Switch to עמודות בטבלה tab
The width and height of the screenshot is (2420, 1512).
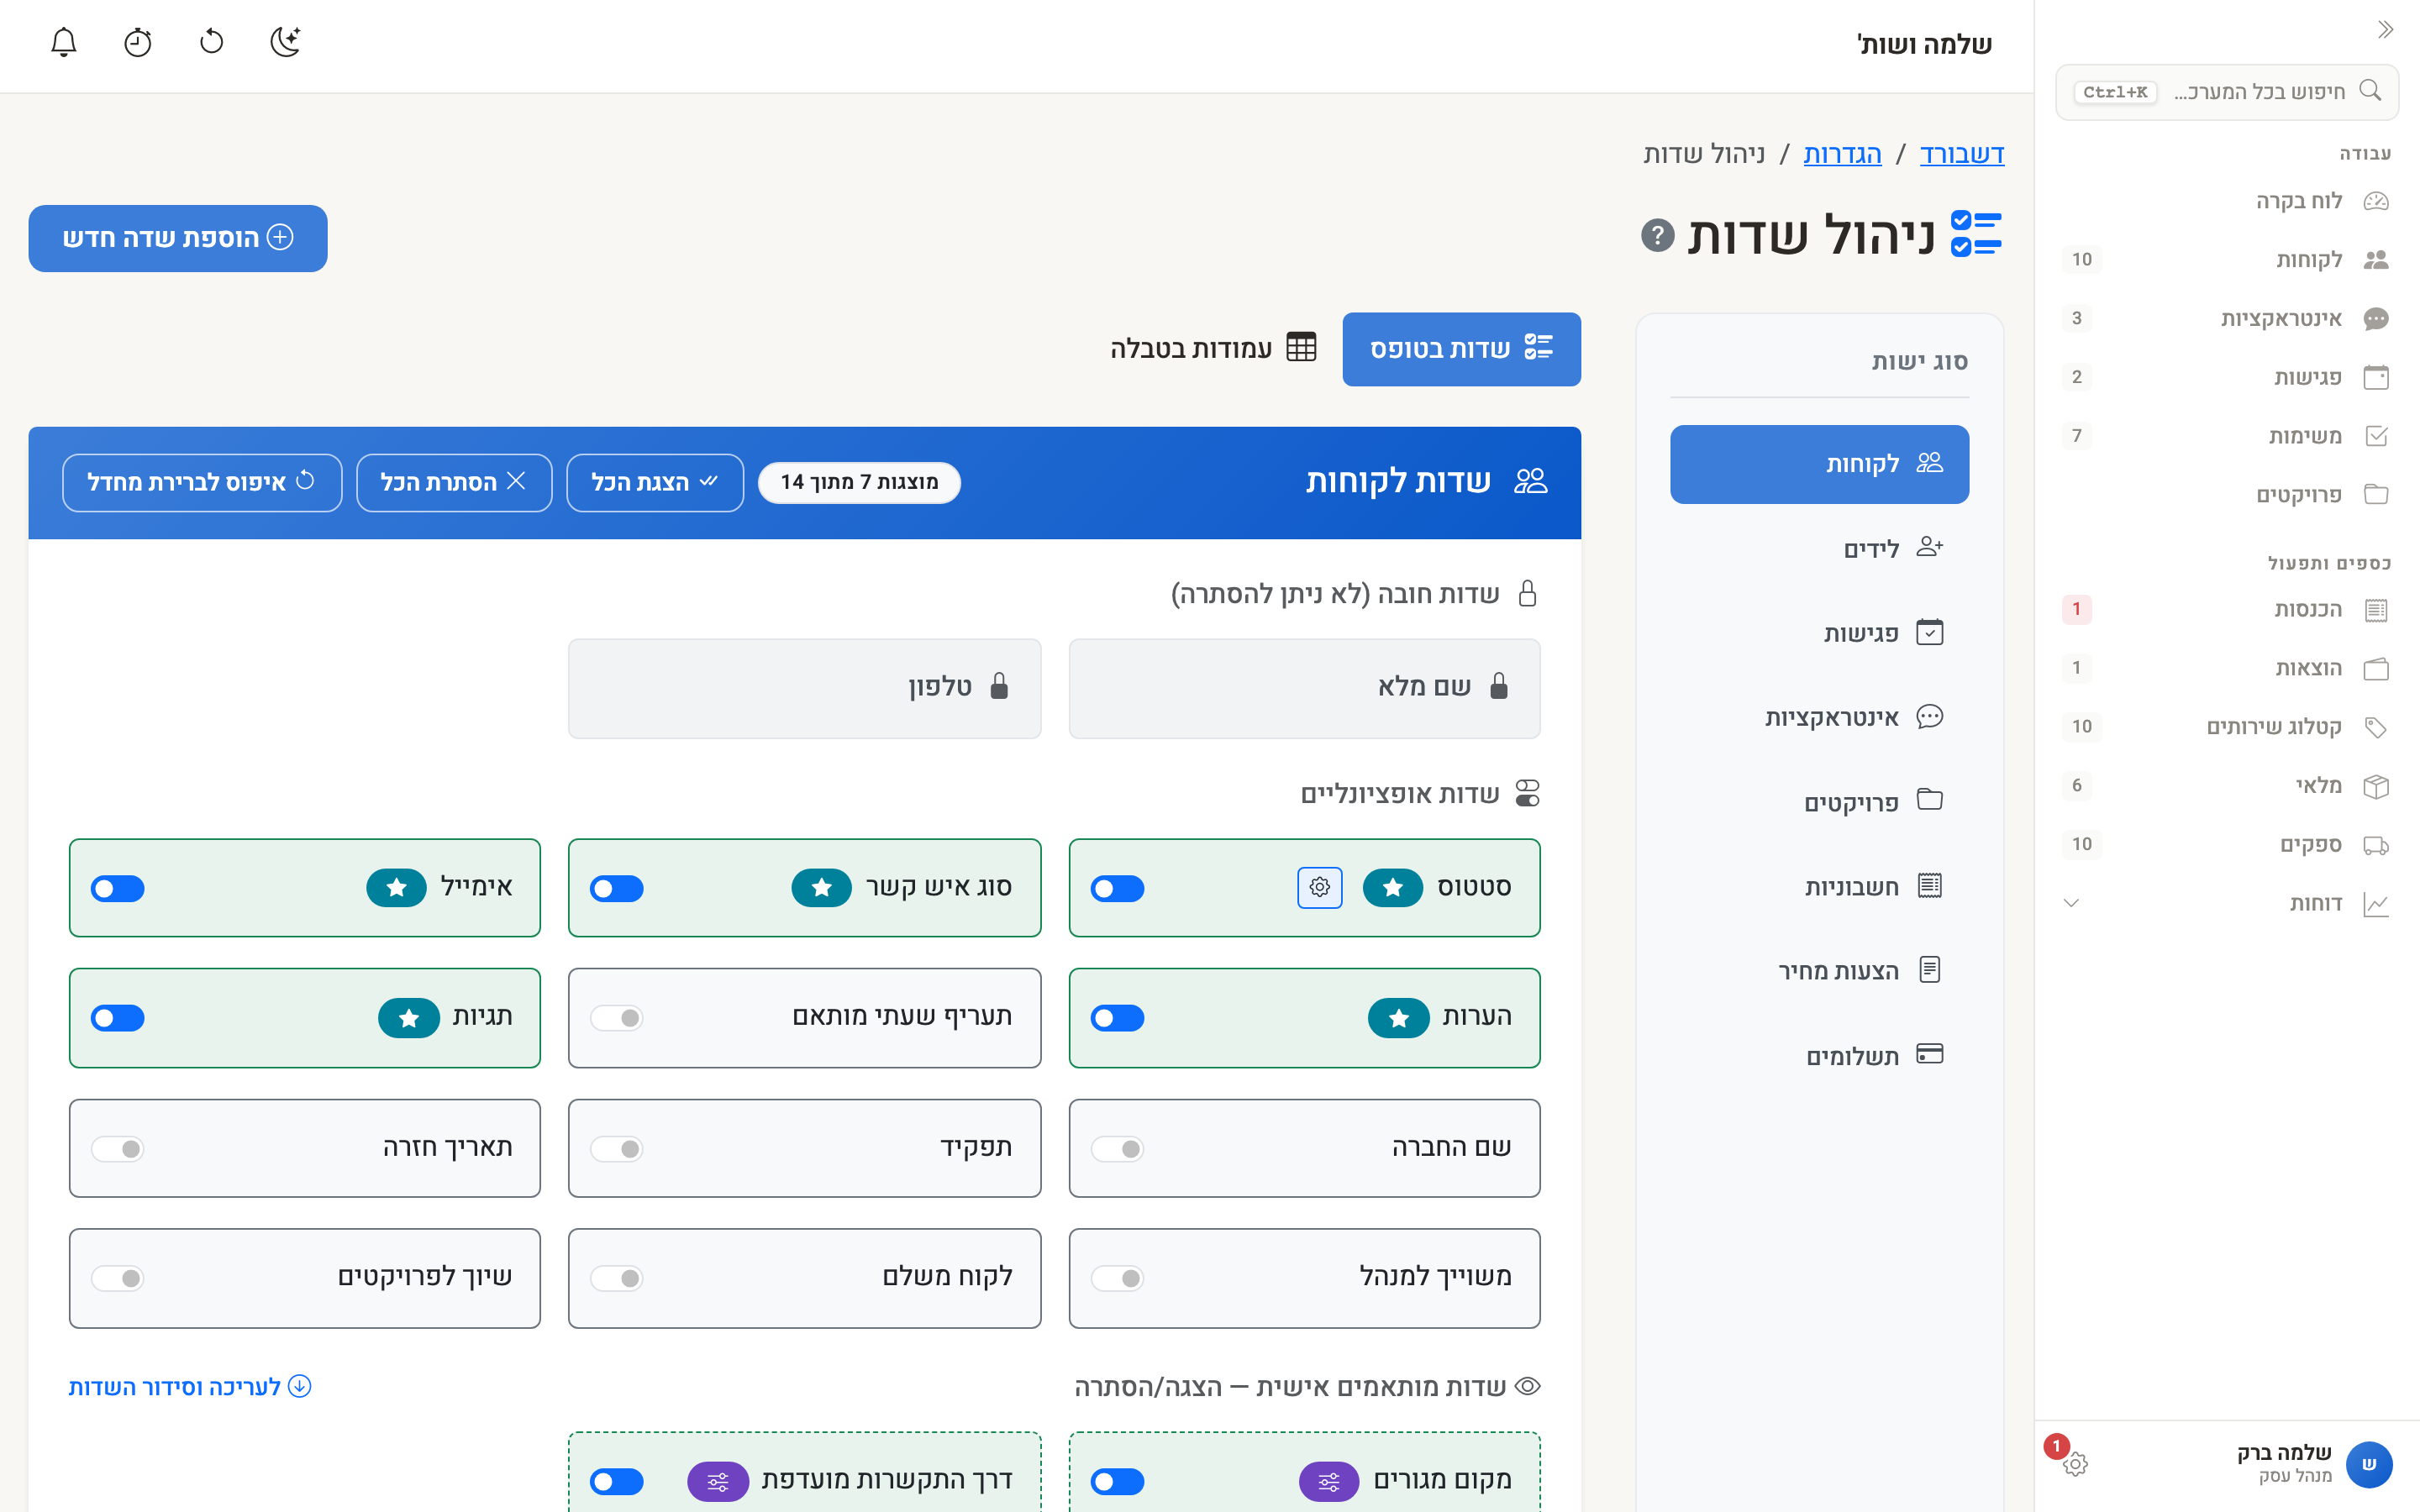(1213, 349)
